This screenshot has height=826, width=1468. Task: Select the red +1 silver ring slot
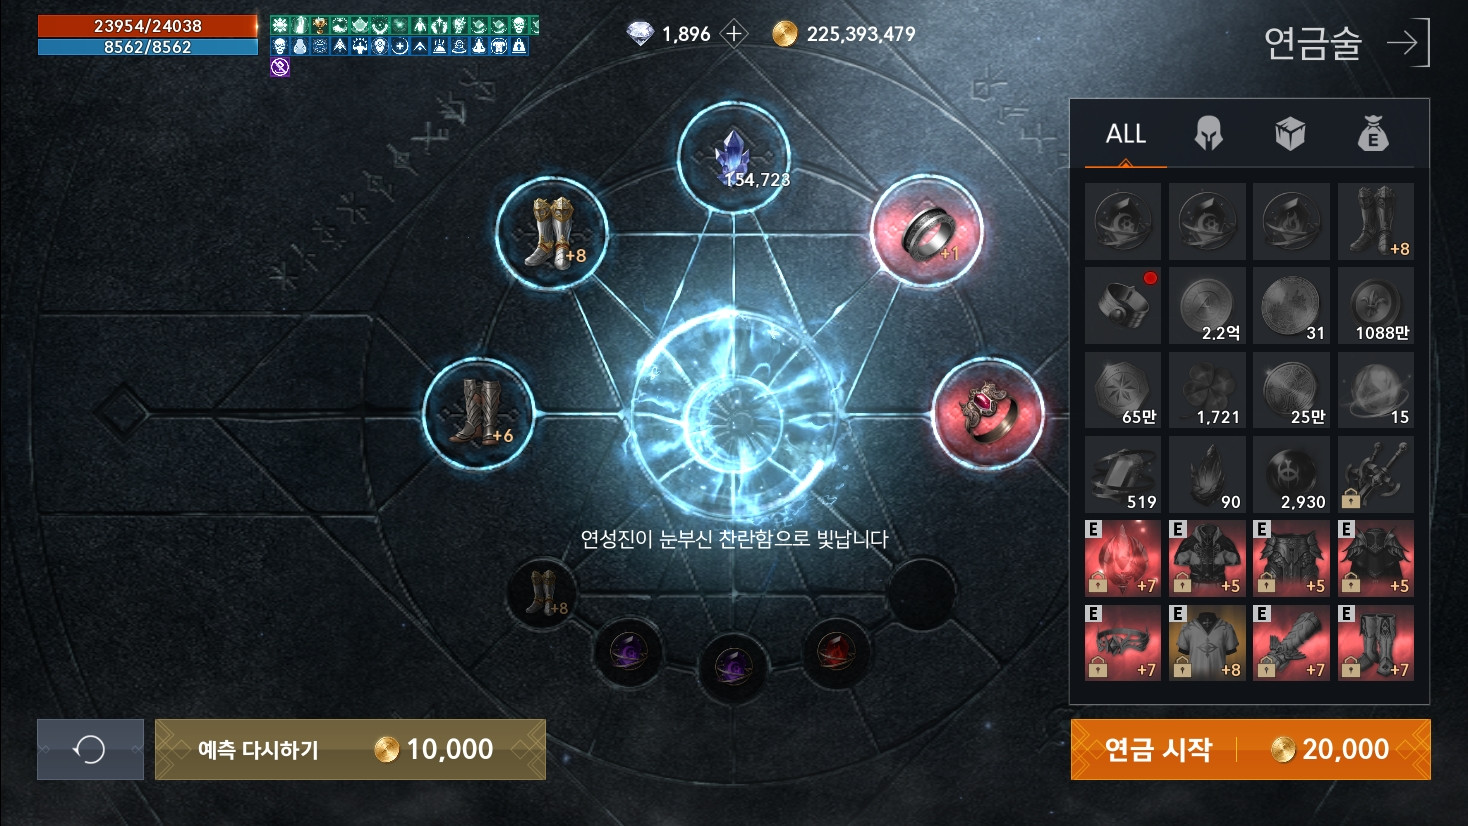point(927,231)
